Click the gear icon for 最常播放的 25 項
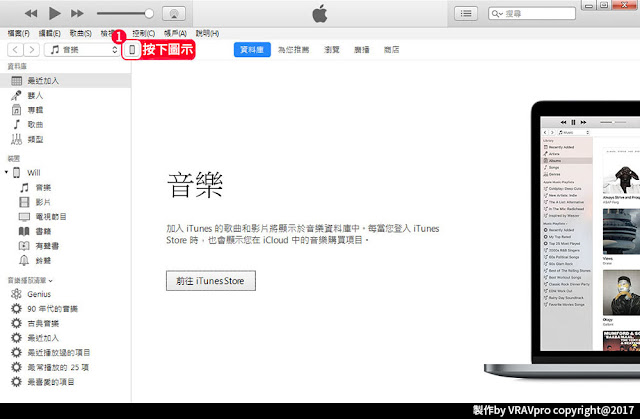The height and width of the screenshot is (419, 640). (16, 367)
